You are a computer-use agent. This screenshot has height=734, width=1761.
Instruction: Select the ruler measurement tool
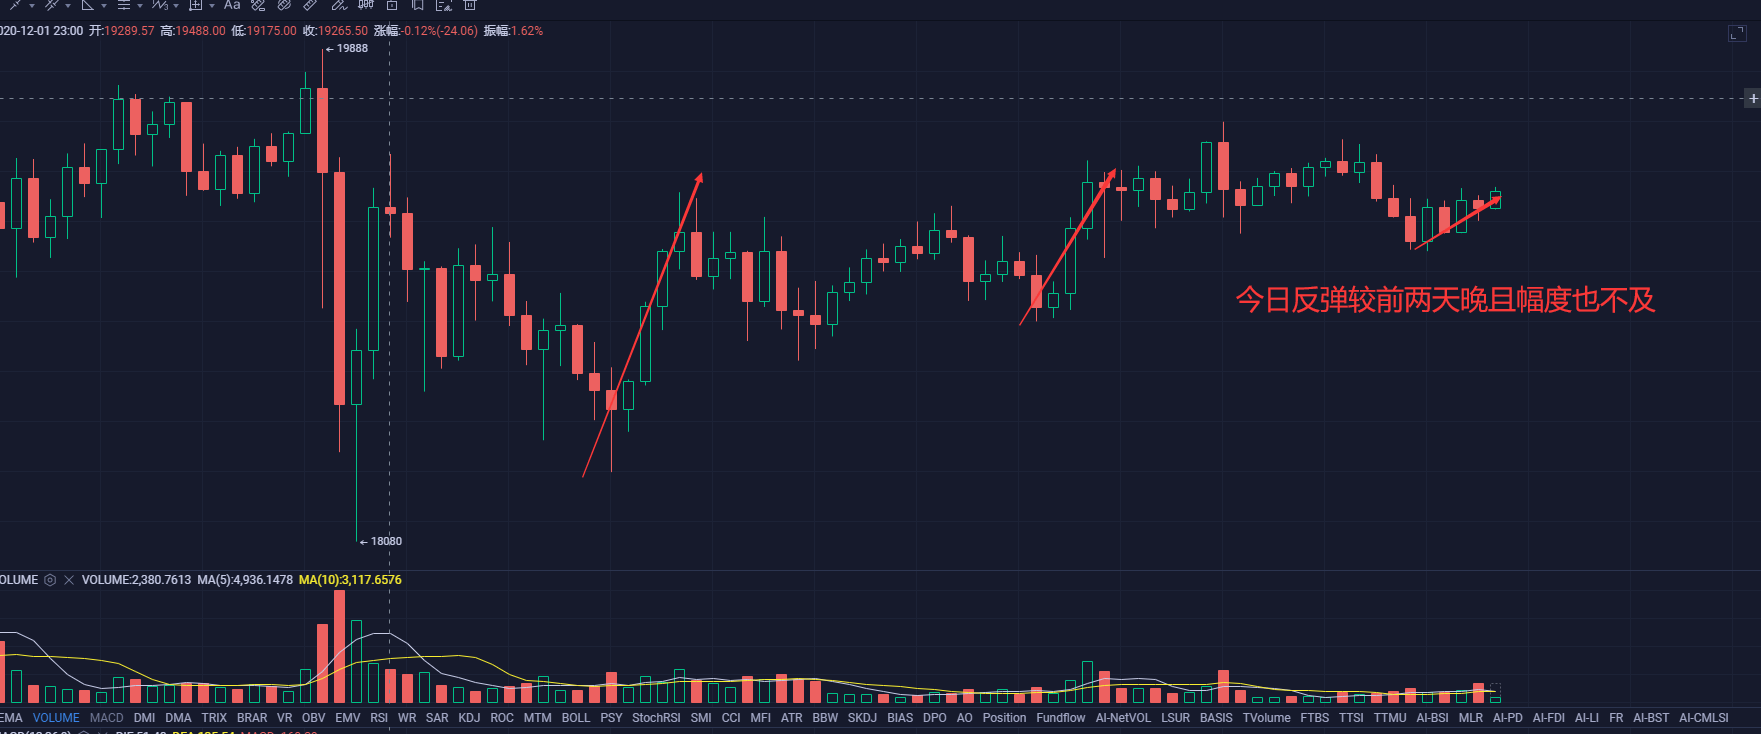click(310, 5)
